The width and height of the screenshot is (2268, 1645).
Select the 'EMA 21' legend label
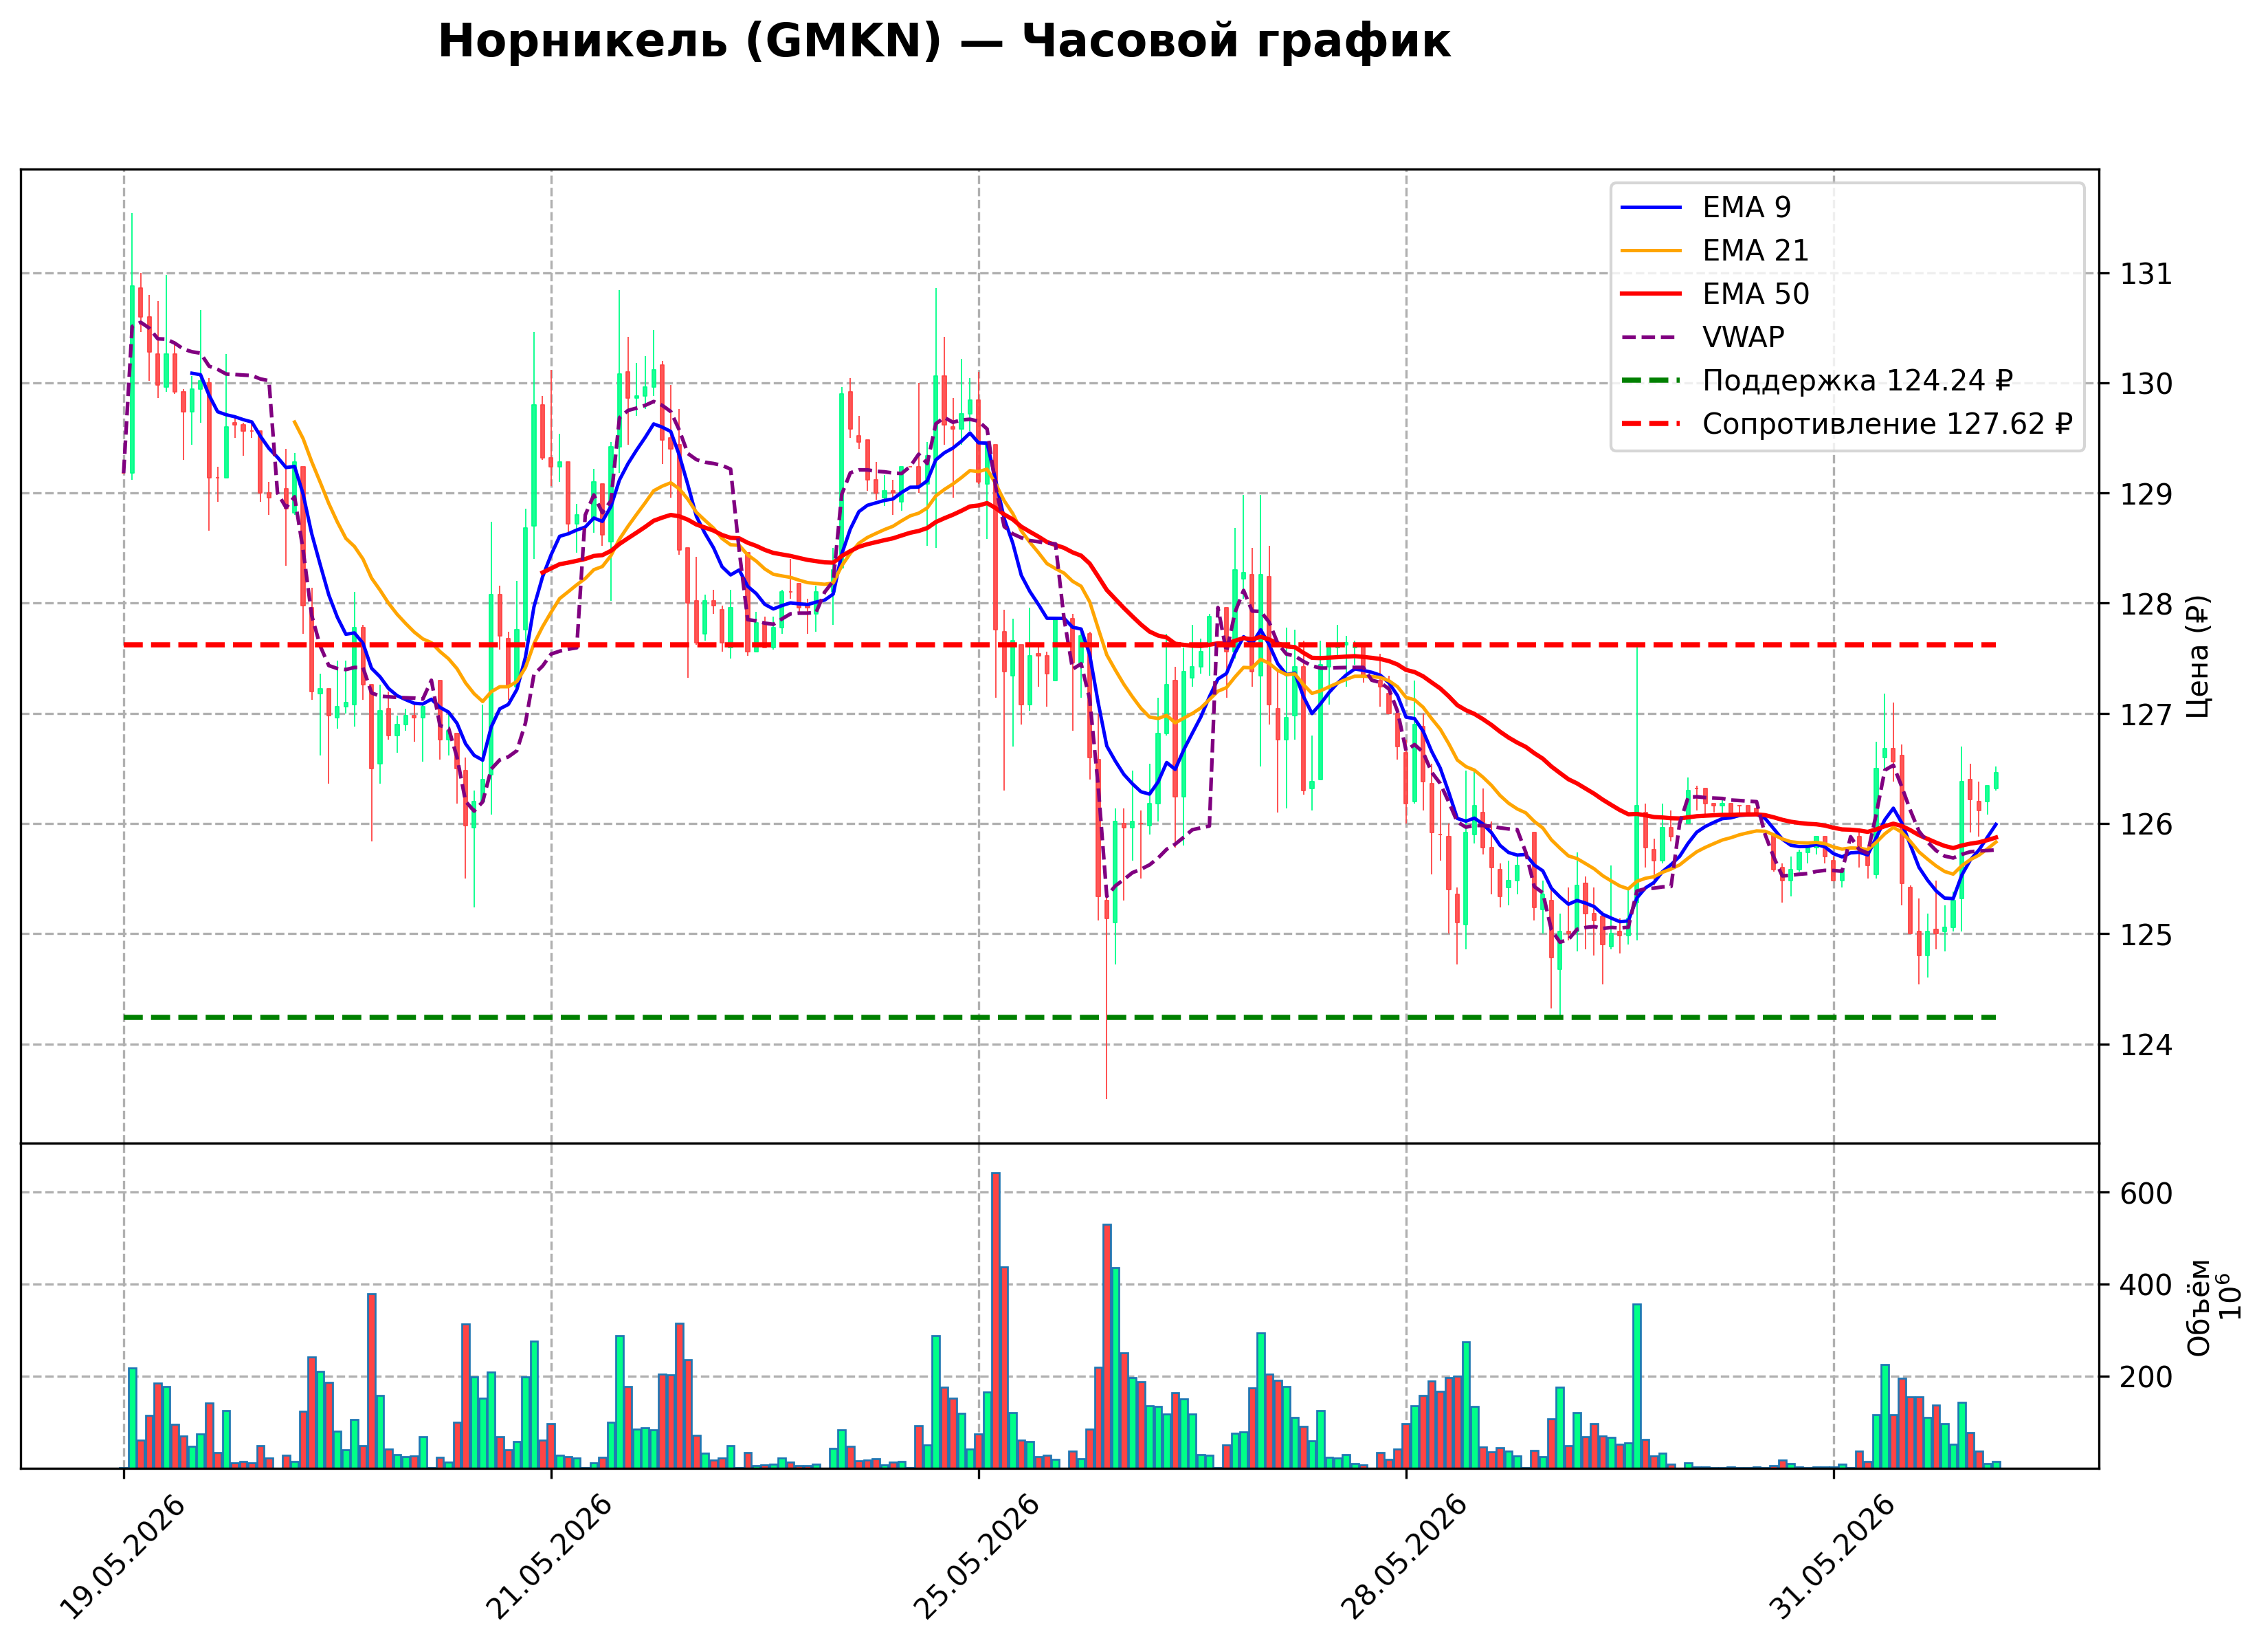coord(1755,250)
